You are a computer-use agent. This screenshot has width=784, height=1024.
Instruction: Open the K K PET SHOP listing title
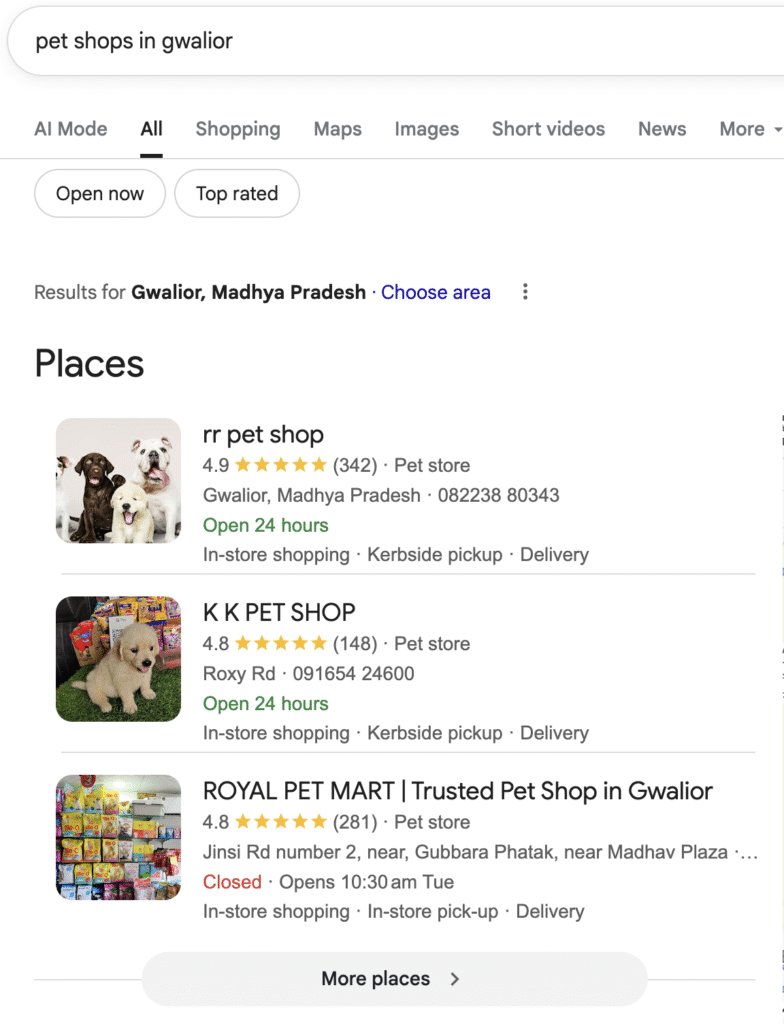coord(279,612)
